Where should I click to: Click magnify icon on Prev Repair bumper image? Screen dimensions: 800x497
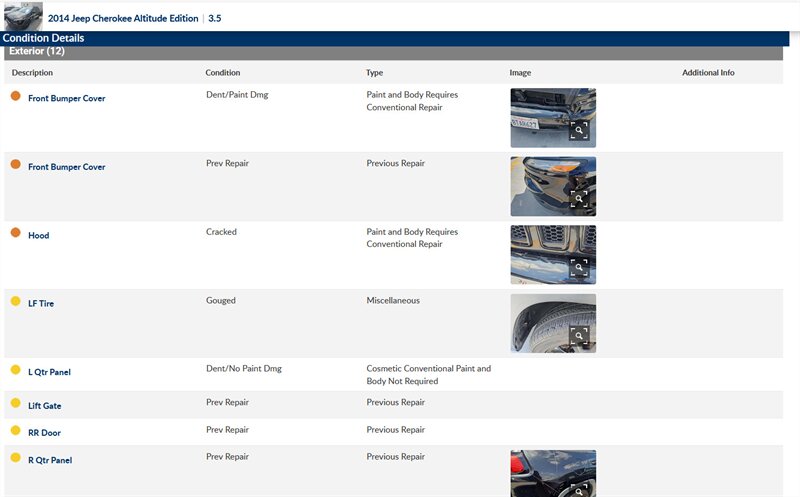[x=579, y=199]
